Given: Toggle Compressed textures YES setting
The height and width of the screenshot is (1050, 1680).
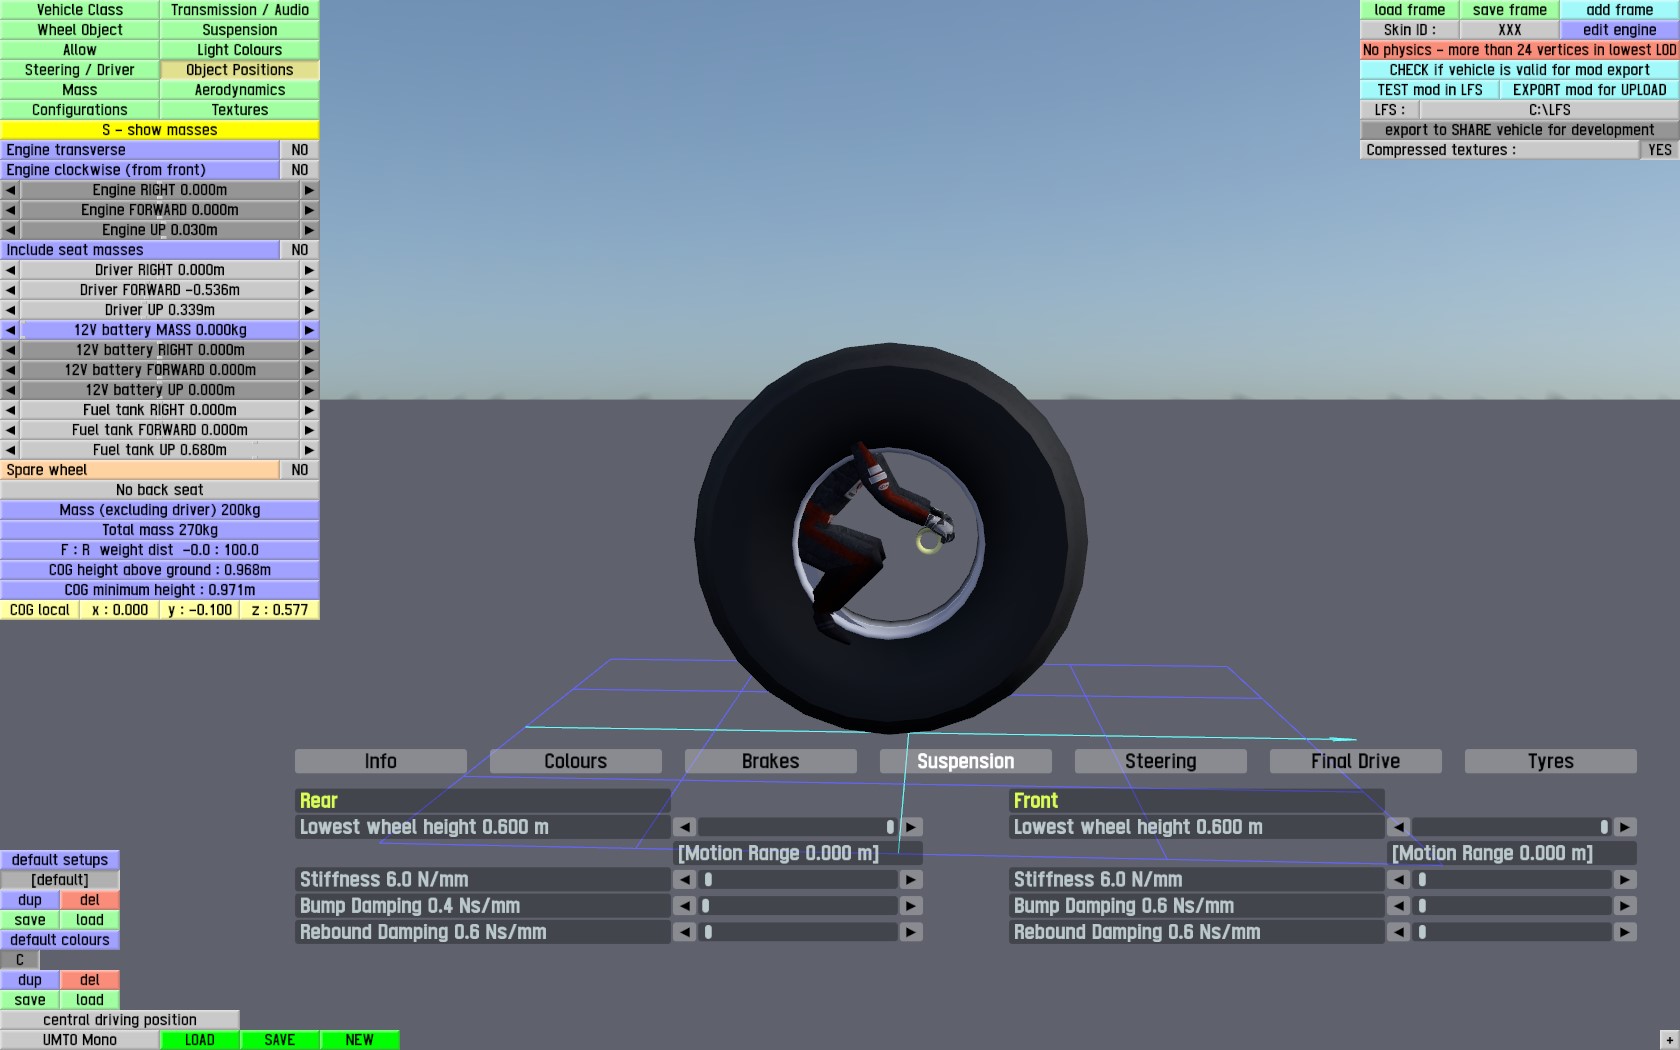Looking at the screenshot, I should (x=1659, y=150).
